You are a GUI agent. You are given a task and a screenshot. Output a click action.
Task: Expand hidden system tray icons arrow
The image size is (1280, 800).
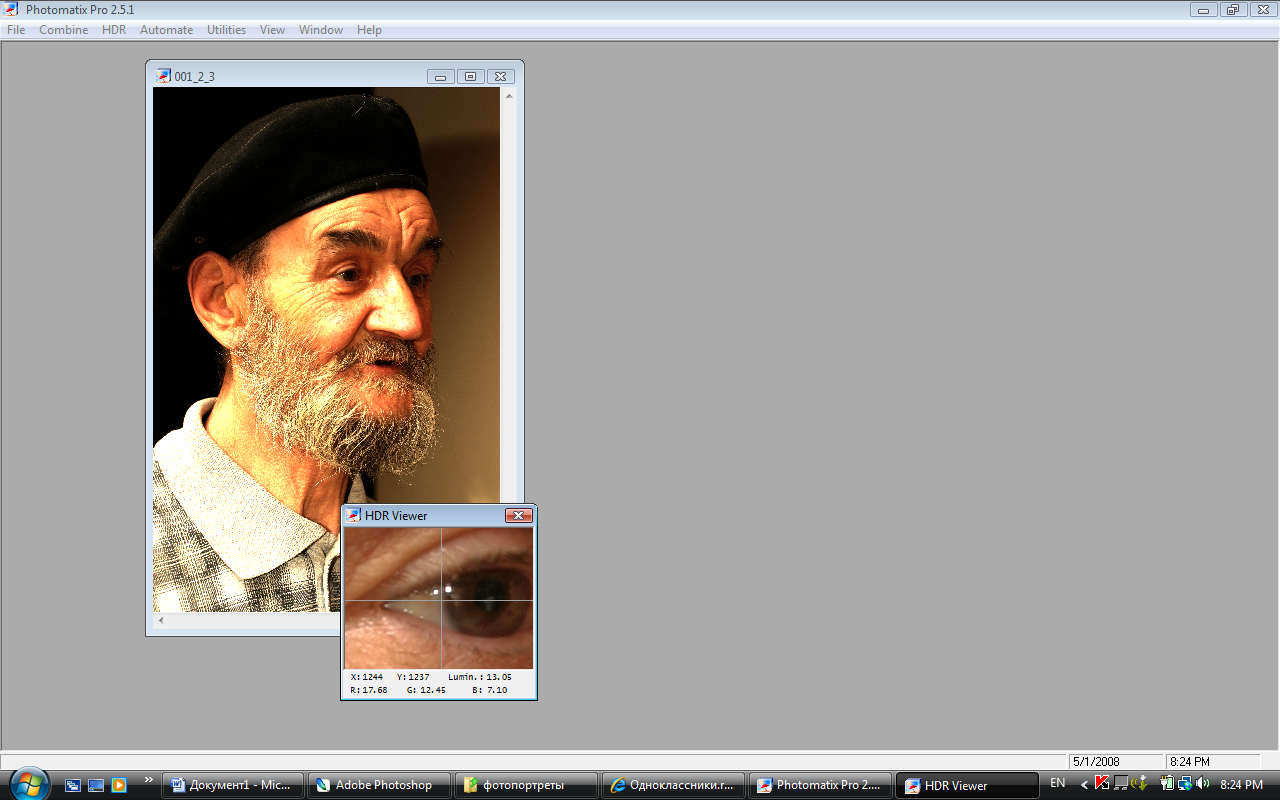click(x=1085, y=784)
